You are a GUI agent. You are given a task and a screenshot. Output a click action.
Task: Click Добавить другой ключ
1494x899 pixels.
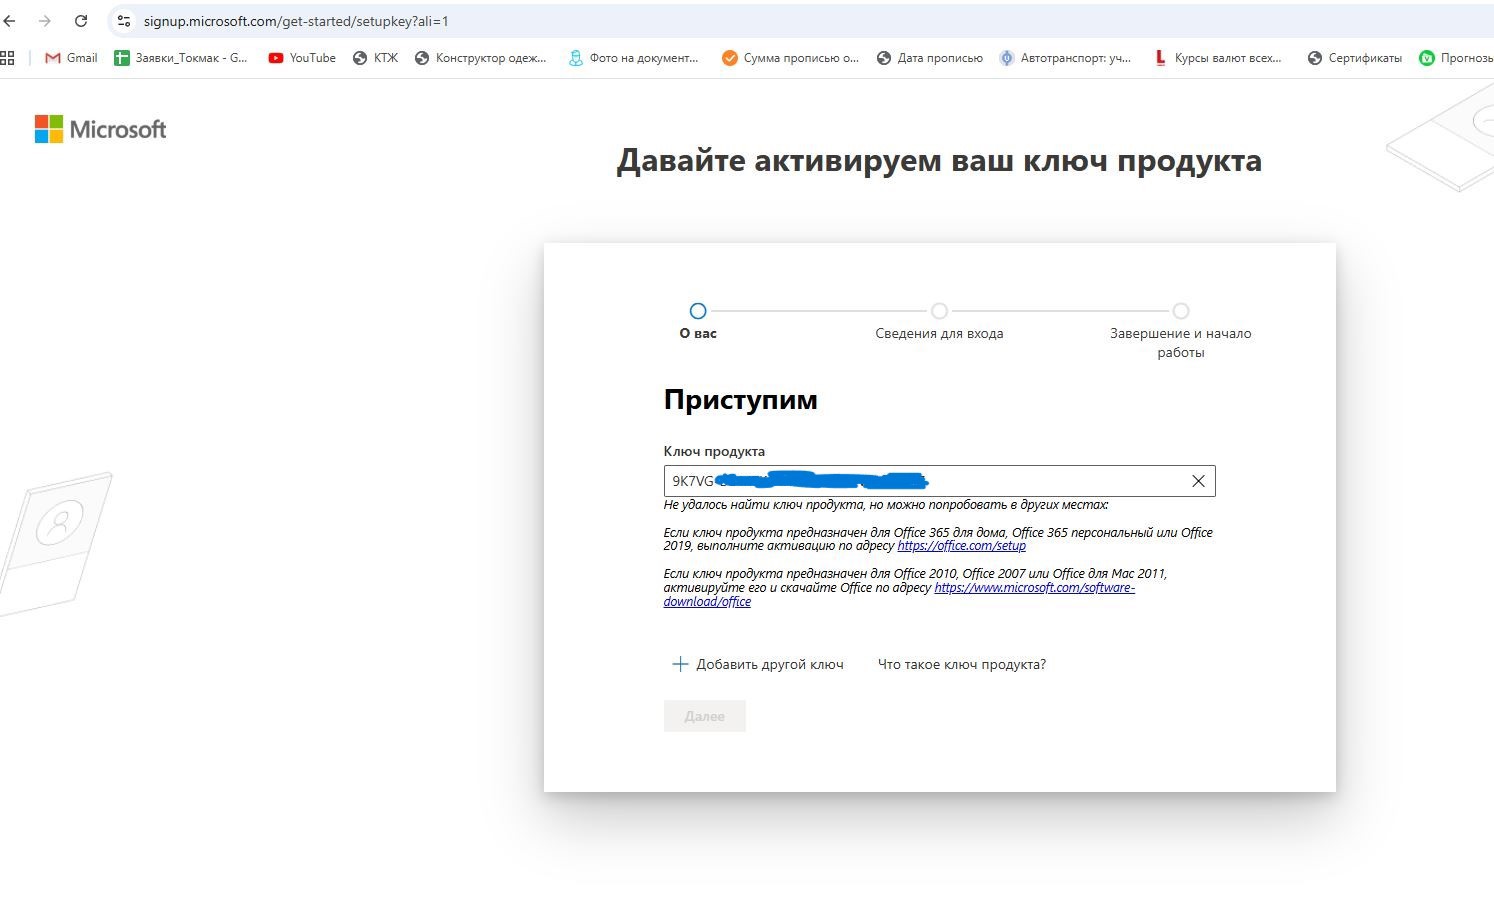click(758, 664)
